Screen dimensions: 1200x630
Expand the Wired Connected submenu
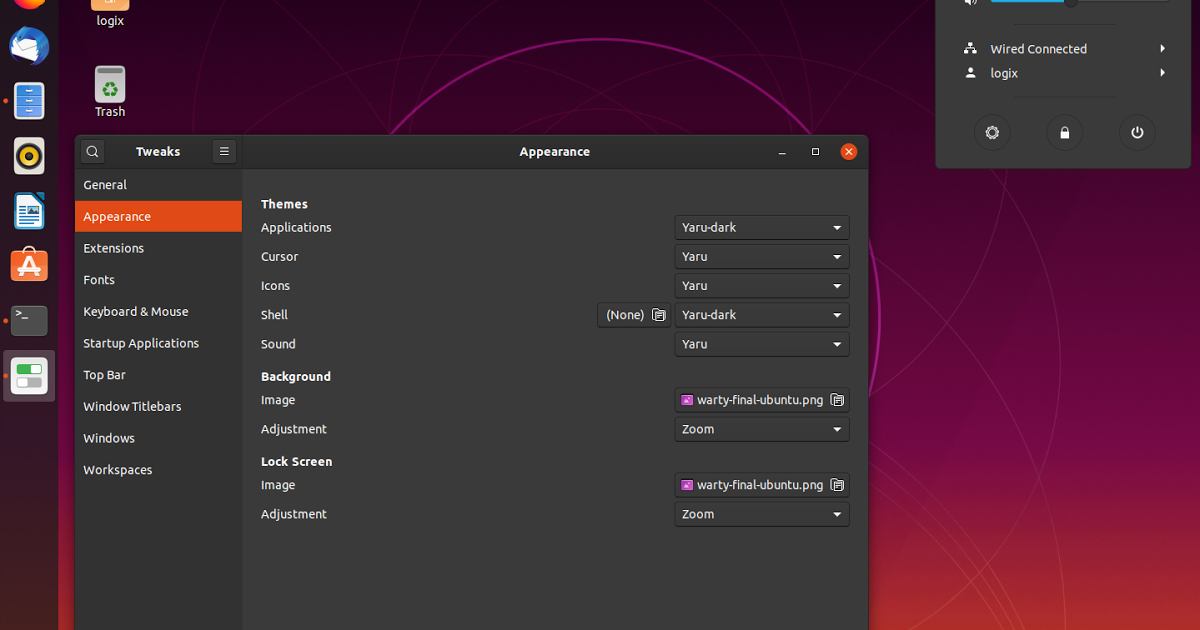pos(1065,49)
